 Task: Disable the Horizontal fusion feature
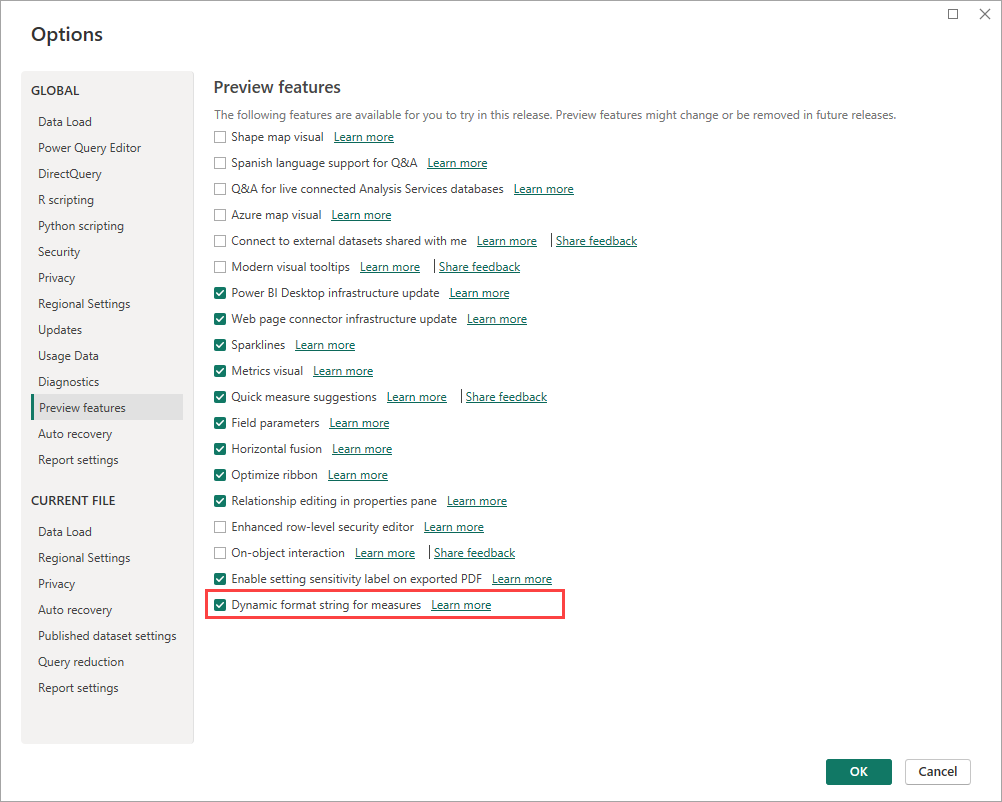pos(220,449)
